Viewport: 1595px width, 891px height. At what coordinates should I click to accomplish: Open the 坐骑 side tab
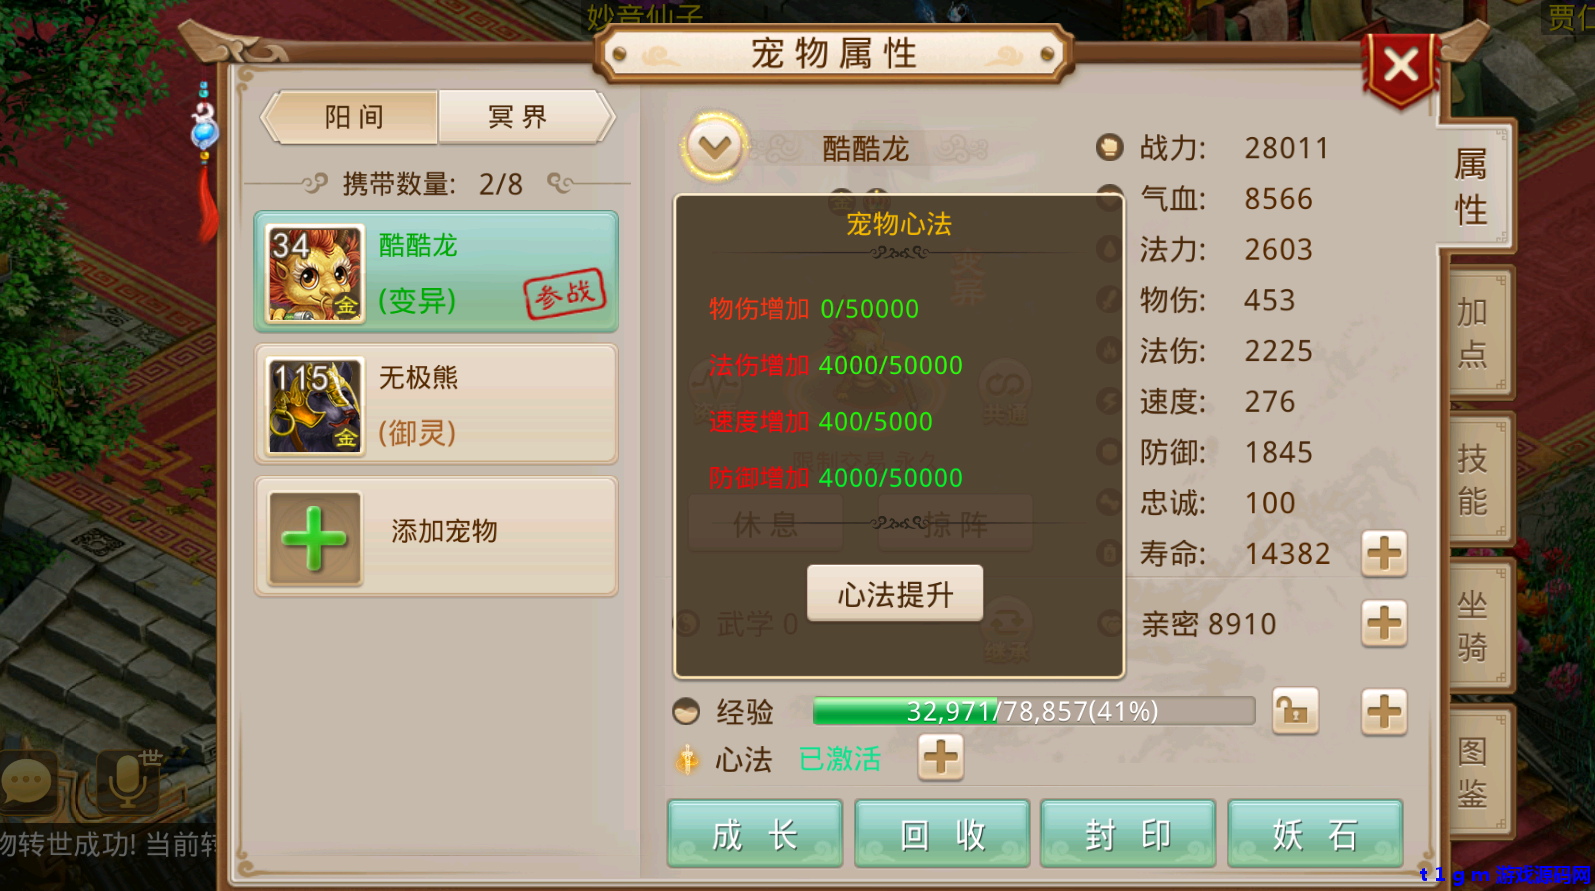[x=1476, y=626]
